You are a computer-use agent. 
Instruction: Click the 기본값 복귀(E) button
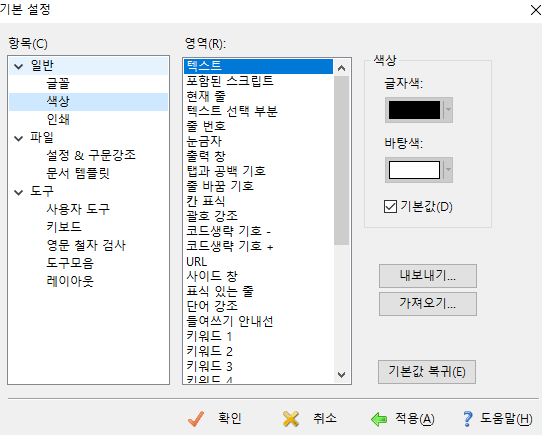(x=427, y=372)
